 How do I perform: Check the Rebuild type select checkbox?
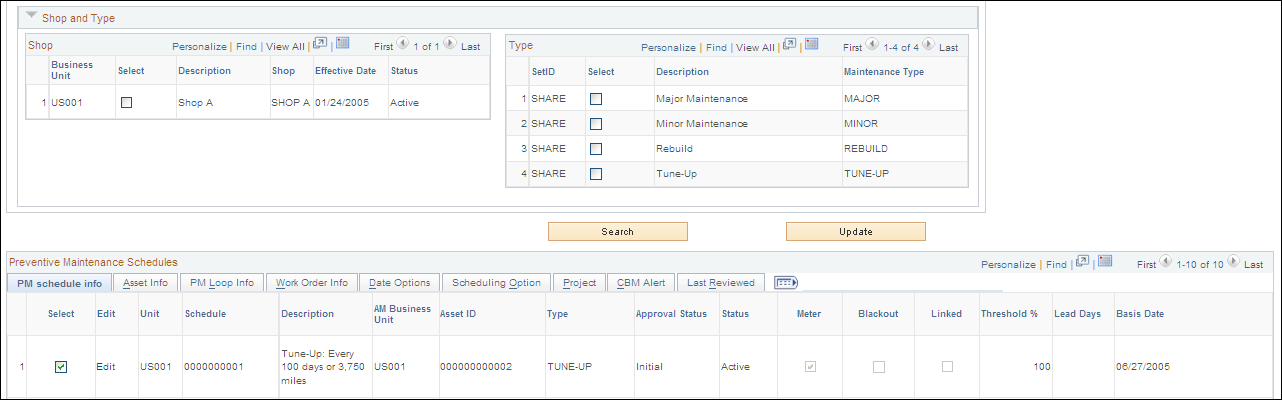click(x=596, y=148)
